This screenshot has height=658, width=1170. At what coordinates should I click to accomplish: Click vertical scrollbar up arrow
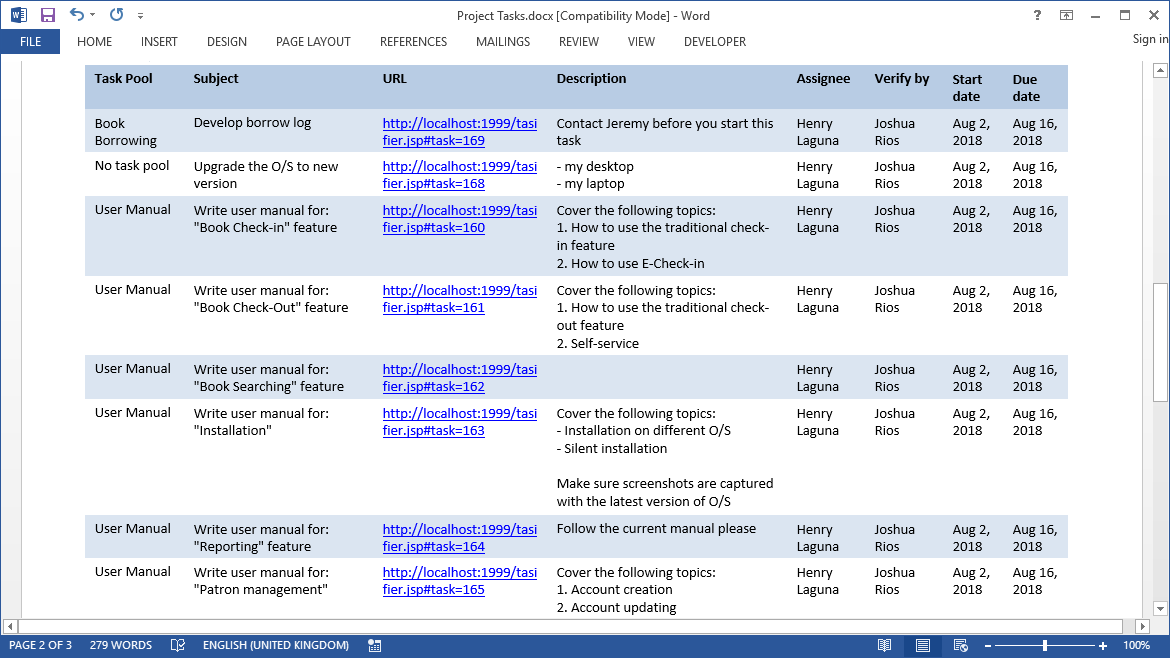(1160, 71)
